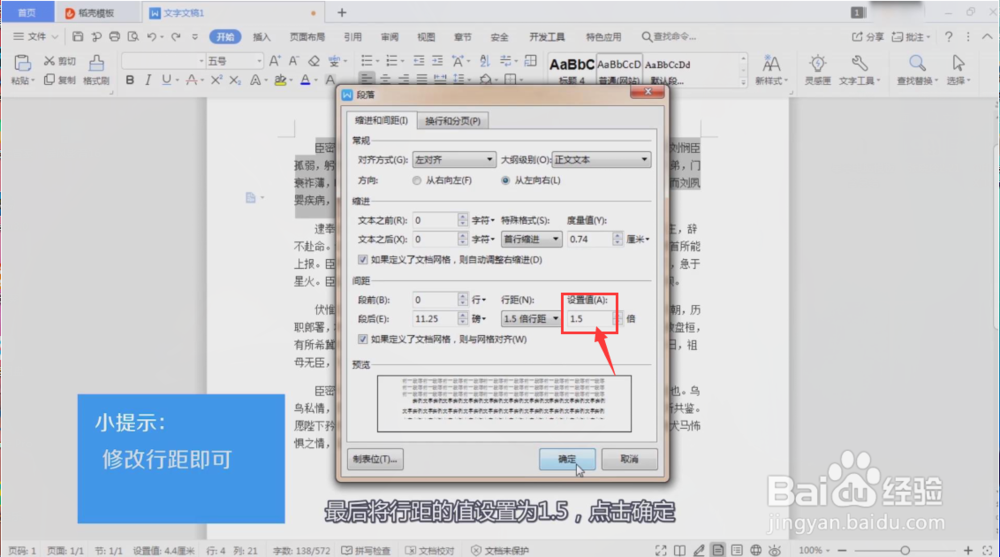The width and height of the screenshot is (1000, 557).
Task: Click the zoom slider handle
Action: 905,550
